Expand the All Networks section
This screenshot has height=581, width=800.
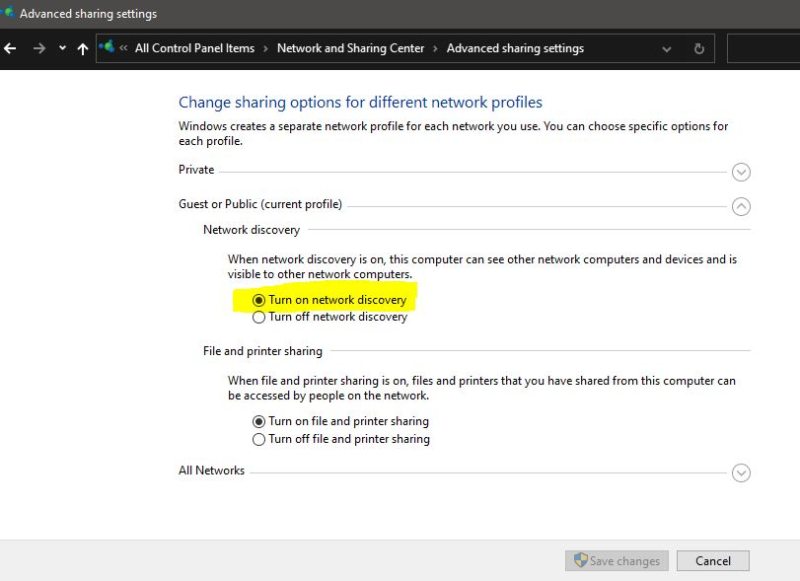(x=741, y=473)
